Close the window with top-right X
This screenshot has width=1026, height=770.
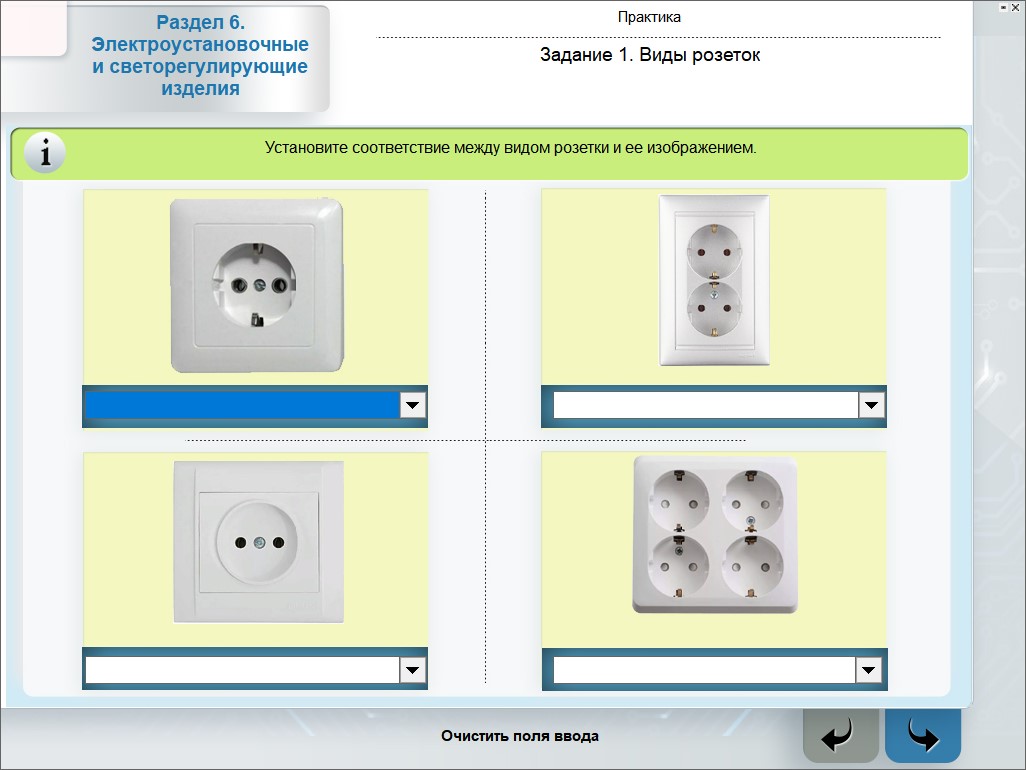[1015, 7]
